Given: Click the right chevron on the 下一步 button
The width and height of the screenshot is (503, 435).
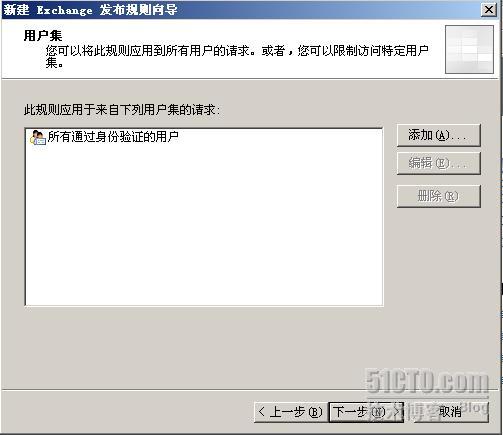Looking at the screenshot, I should [396, 412].
